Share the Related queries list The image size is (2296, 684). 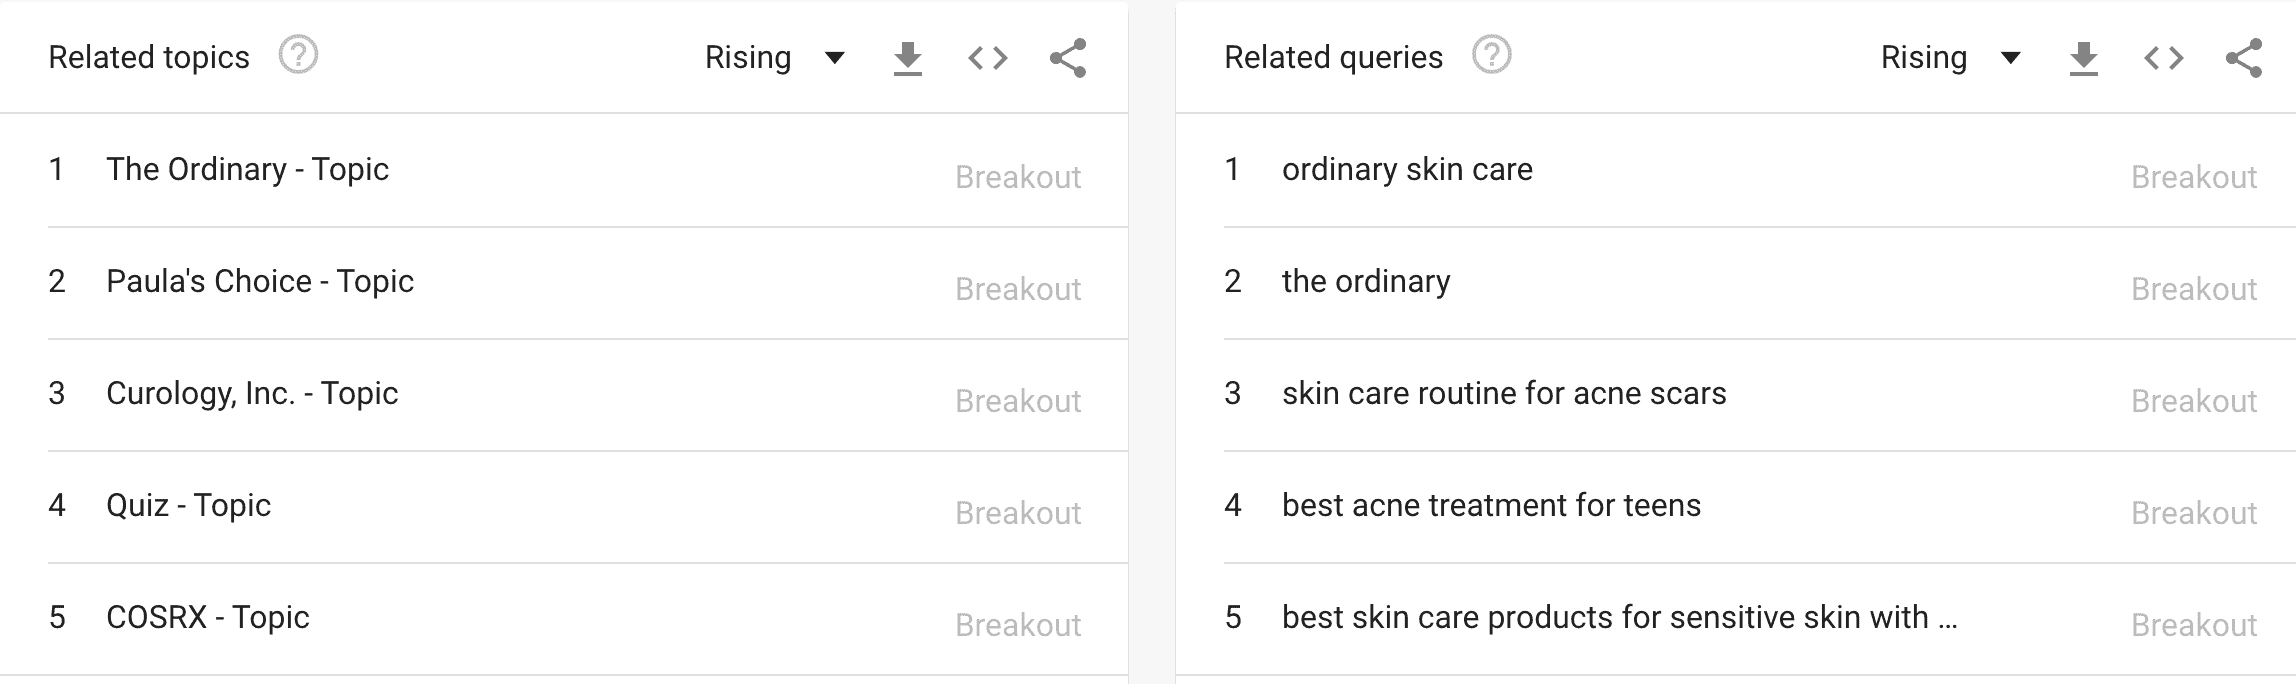click(x=2246, y=57)
